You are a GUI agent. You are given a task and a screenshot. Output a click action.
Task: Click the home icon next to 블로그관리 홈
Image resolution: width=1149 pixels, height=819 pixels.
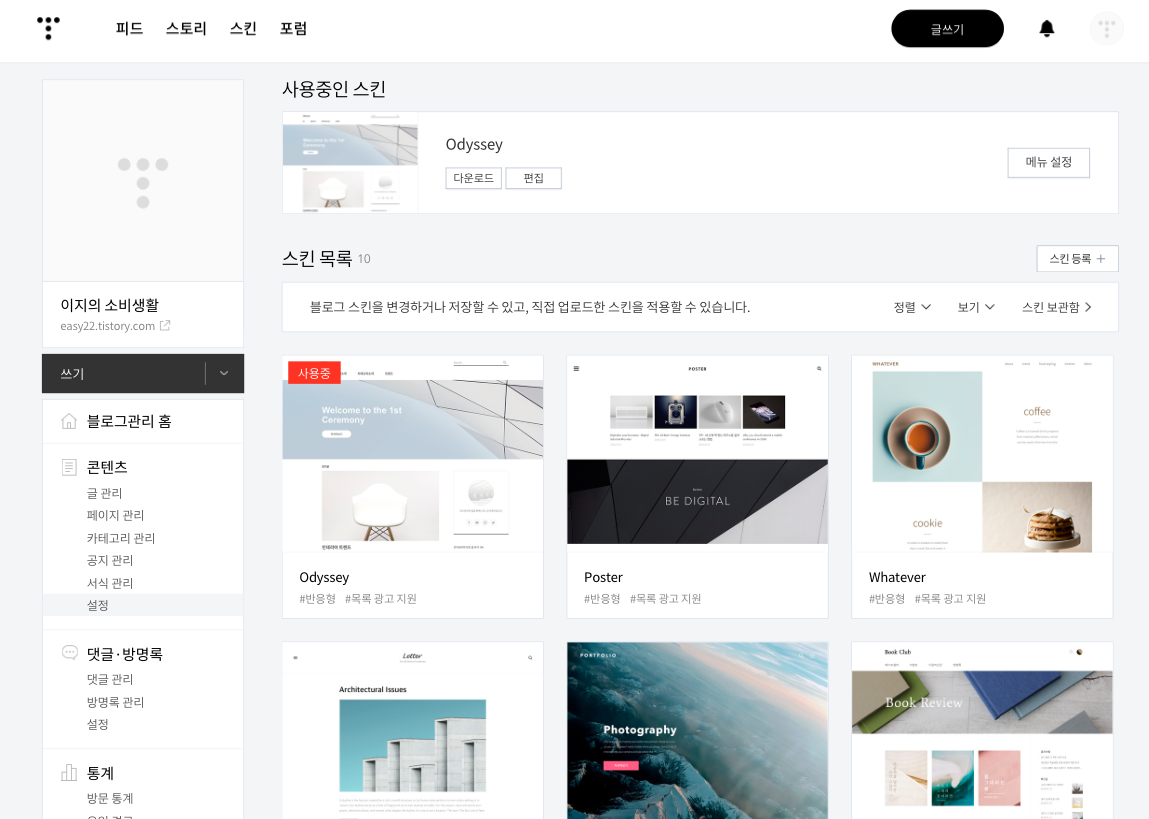[x=69, y=421]
